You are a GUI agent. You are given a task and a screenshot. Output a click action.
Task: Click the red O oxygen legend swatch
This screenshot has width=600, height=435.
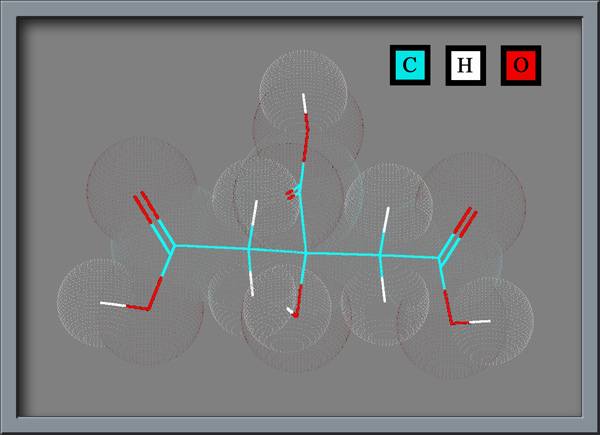click(521, 65)
